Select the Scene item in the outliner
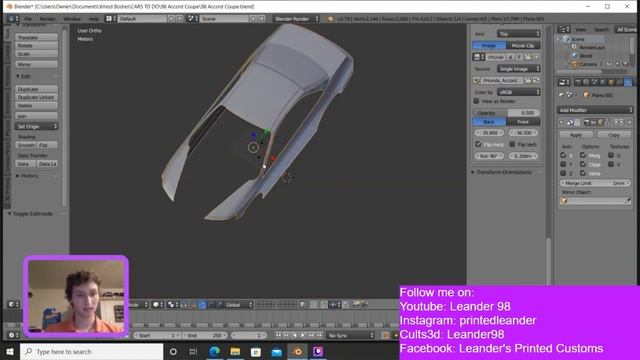The width and height of the screenshot is (640, 360). (577, 39)
